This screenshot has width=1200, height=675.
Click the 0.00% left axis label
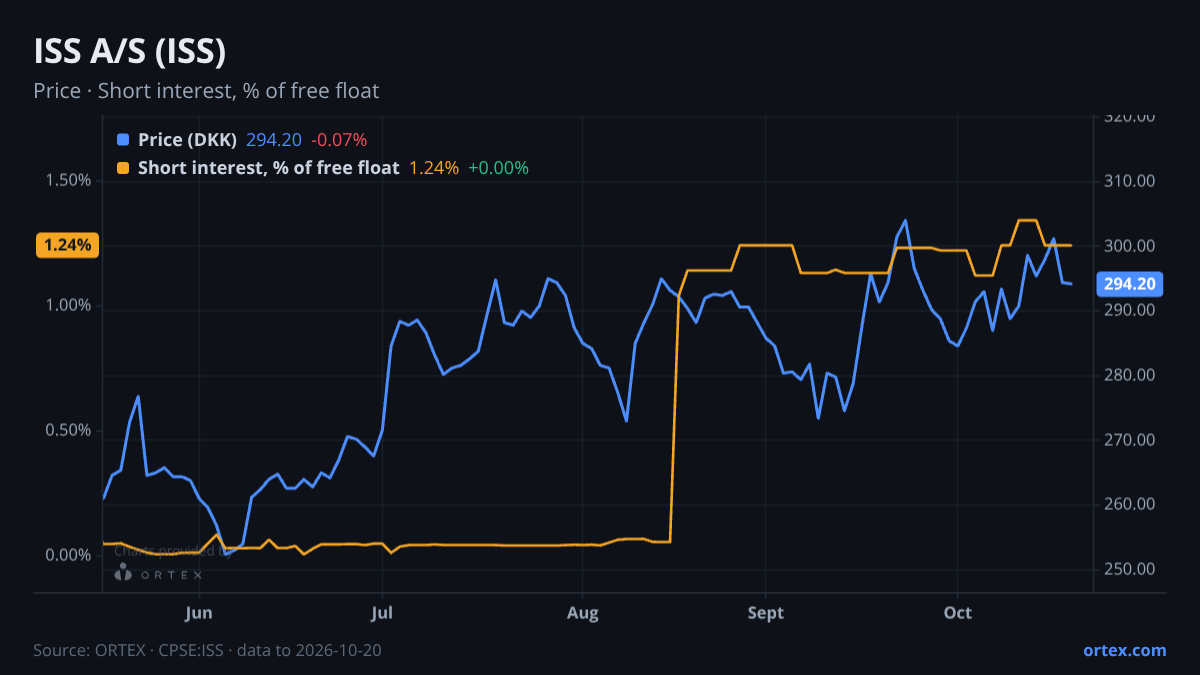tap(67, 556)
